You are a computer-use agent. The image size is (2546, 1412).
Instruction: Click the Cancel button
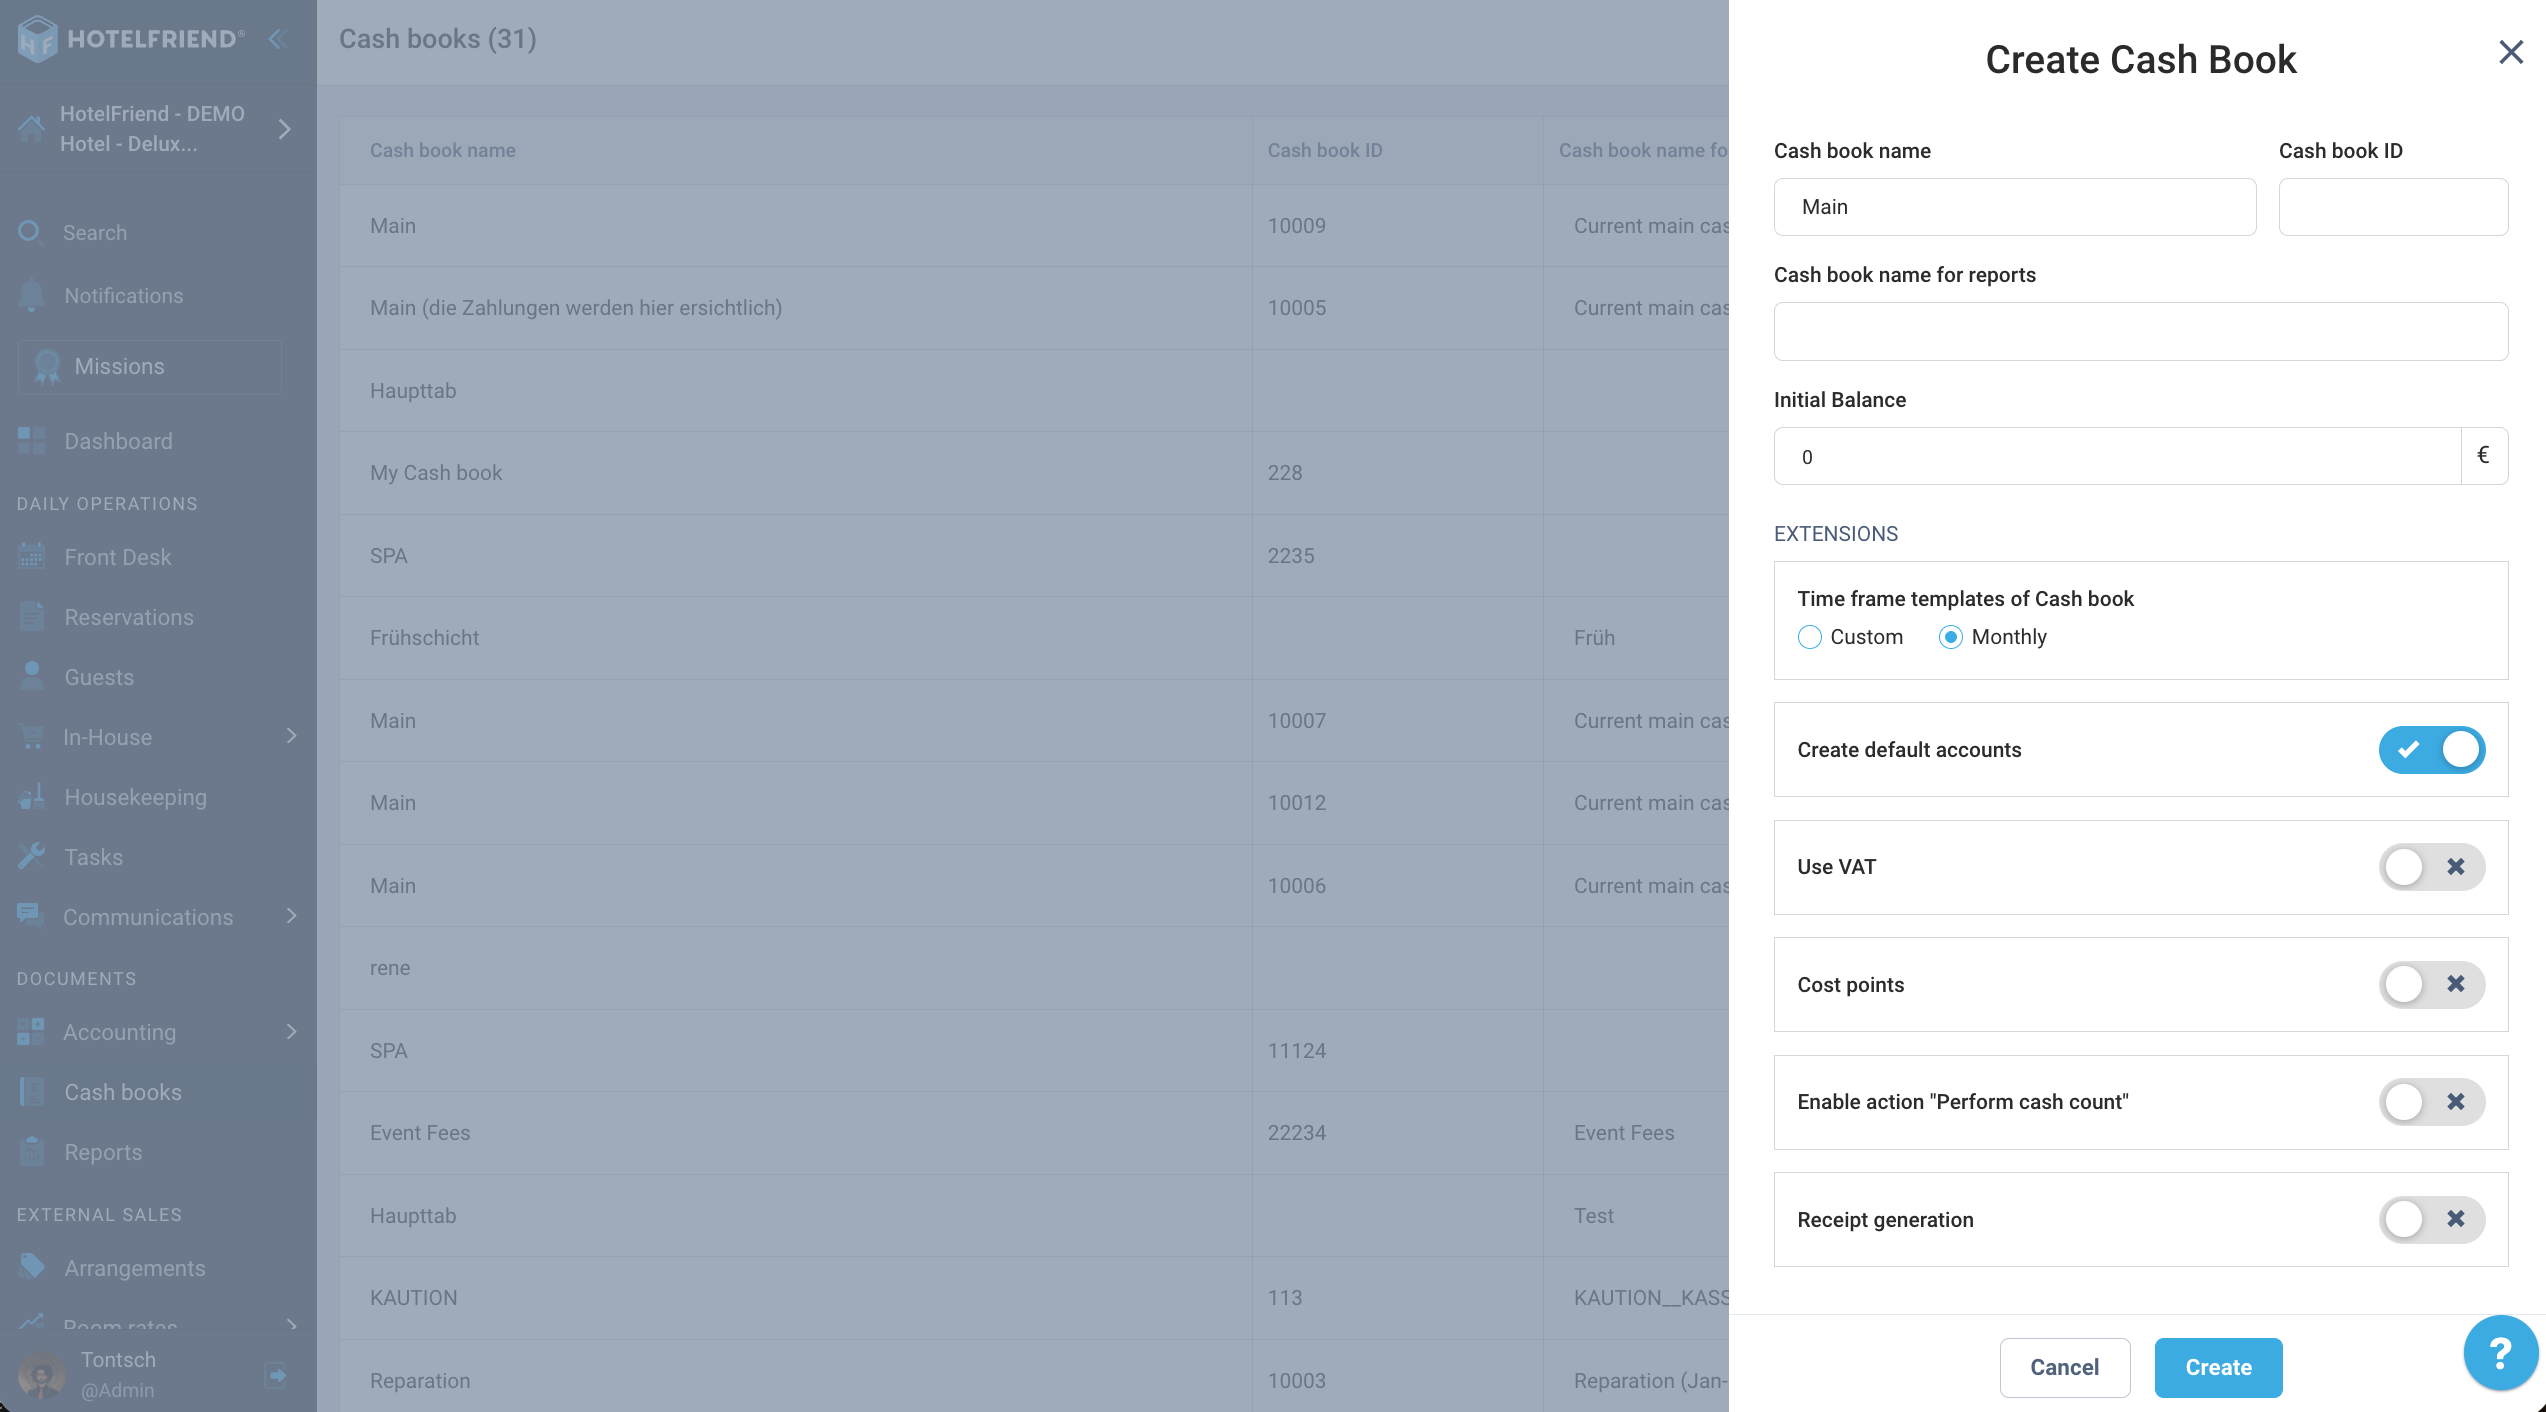2064,1367
